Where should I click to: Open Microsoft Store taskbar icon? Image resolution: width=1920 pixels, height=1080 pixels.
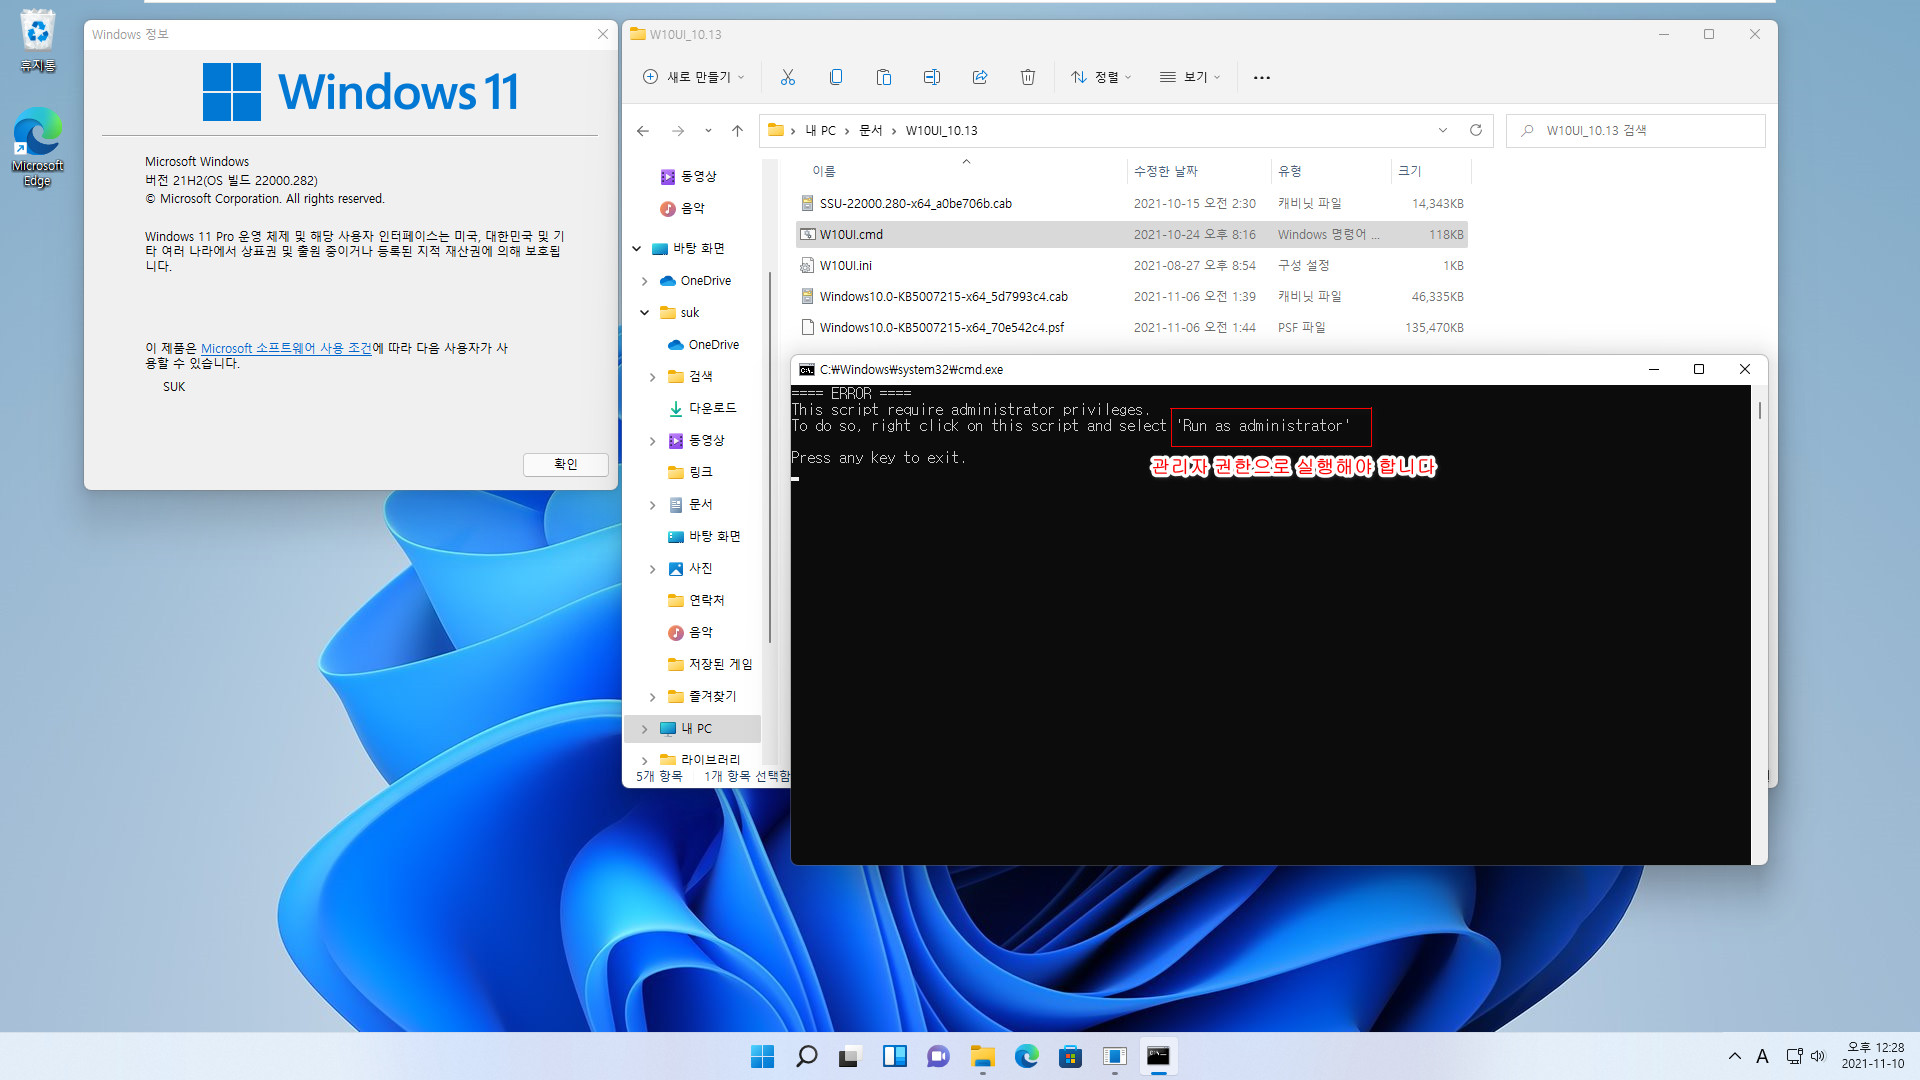(x=1070, y=1056)
